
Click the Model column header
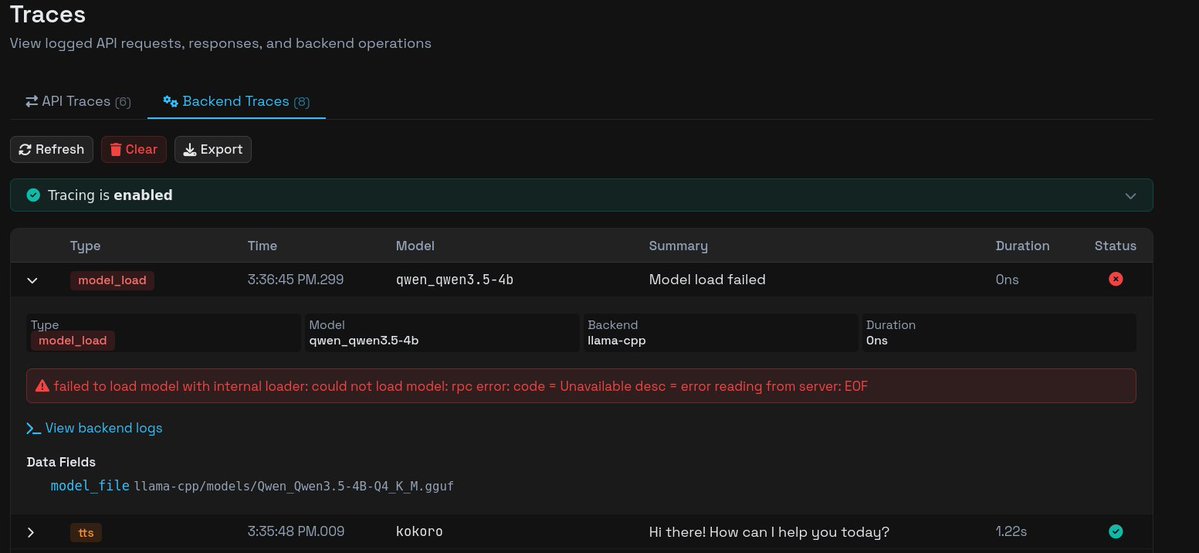pyautogui.click(x=415, y=246)
